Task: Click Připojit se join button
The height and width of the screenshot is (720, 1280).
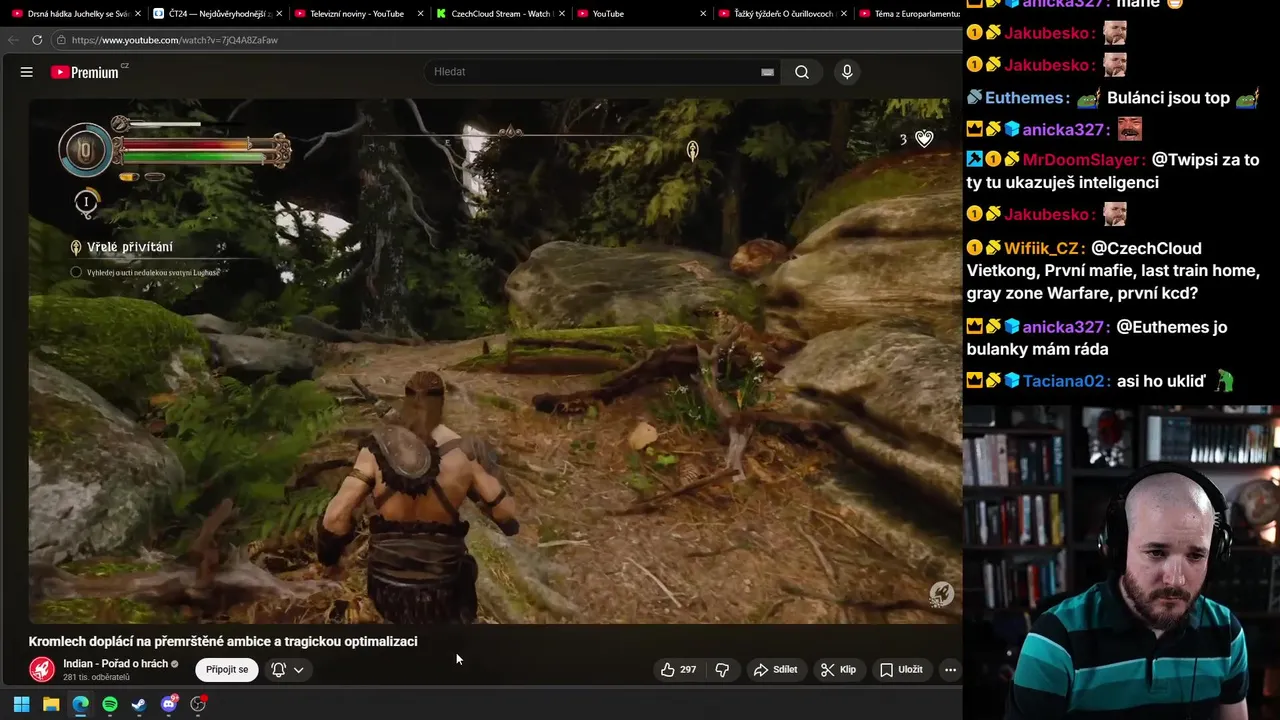Action: (x=227, y=669)
